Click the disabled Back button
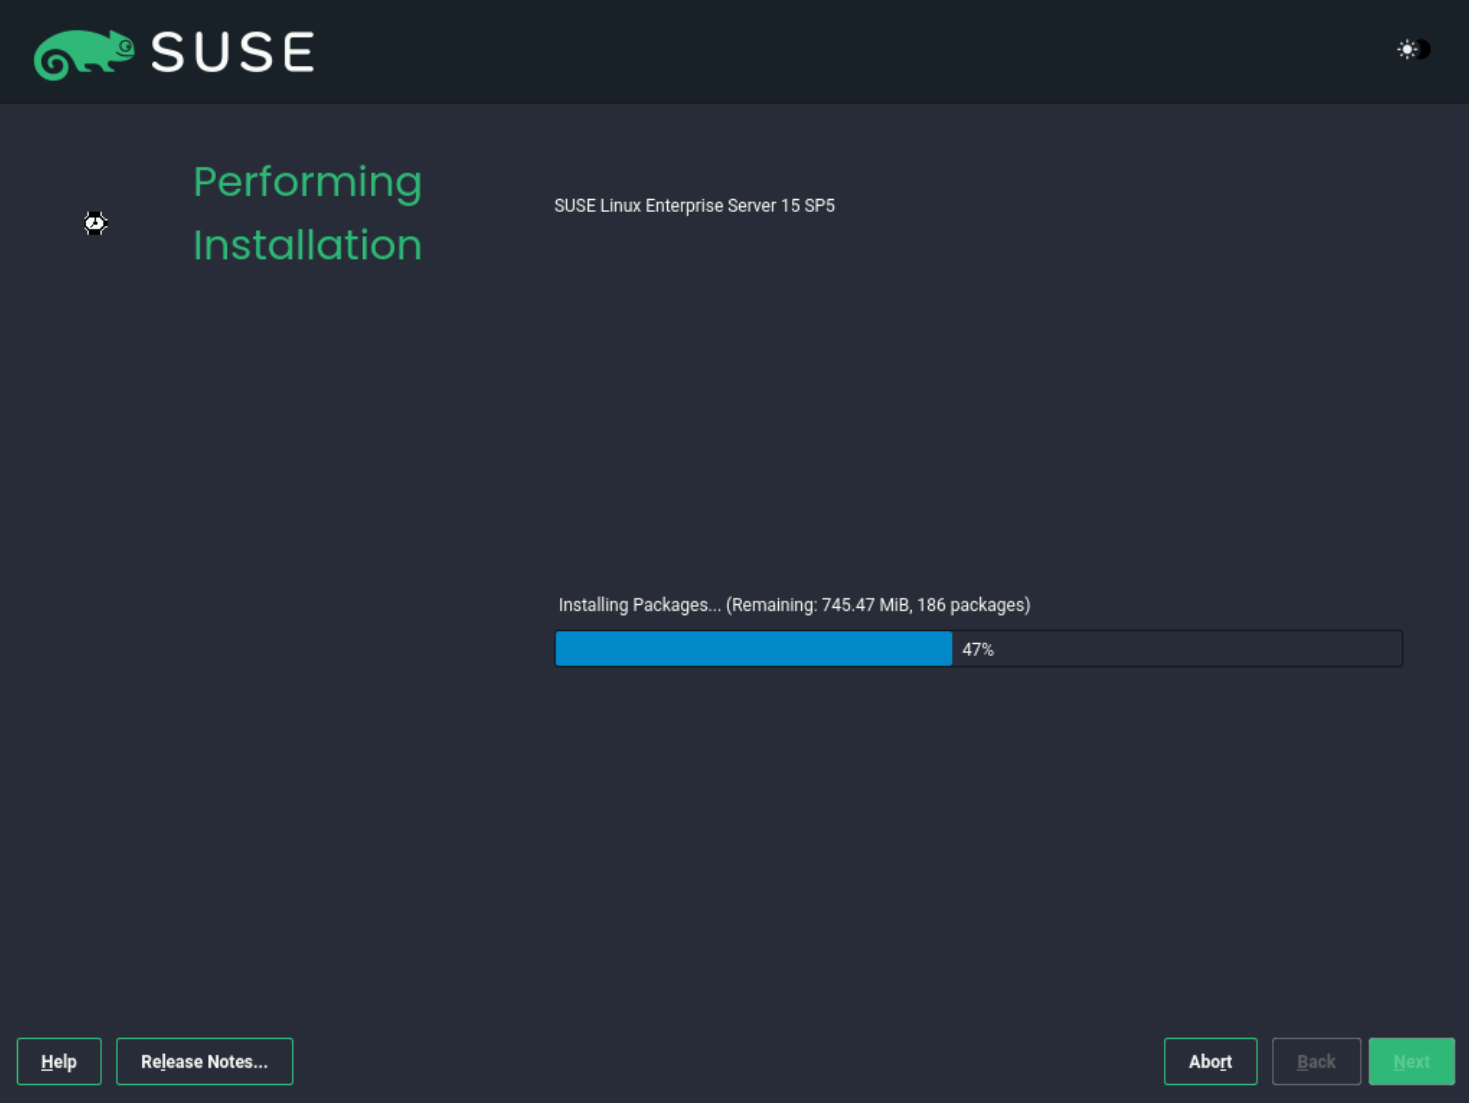Screen dimensions: 1469x1103 [1316, 1061]
